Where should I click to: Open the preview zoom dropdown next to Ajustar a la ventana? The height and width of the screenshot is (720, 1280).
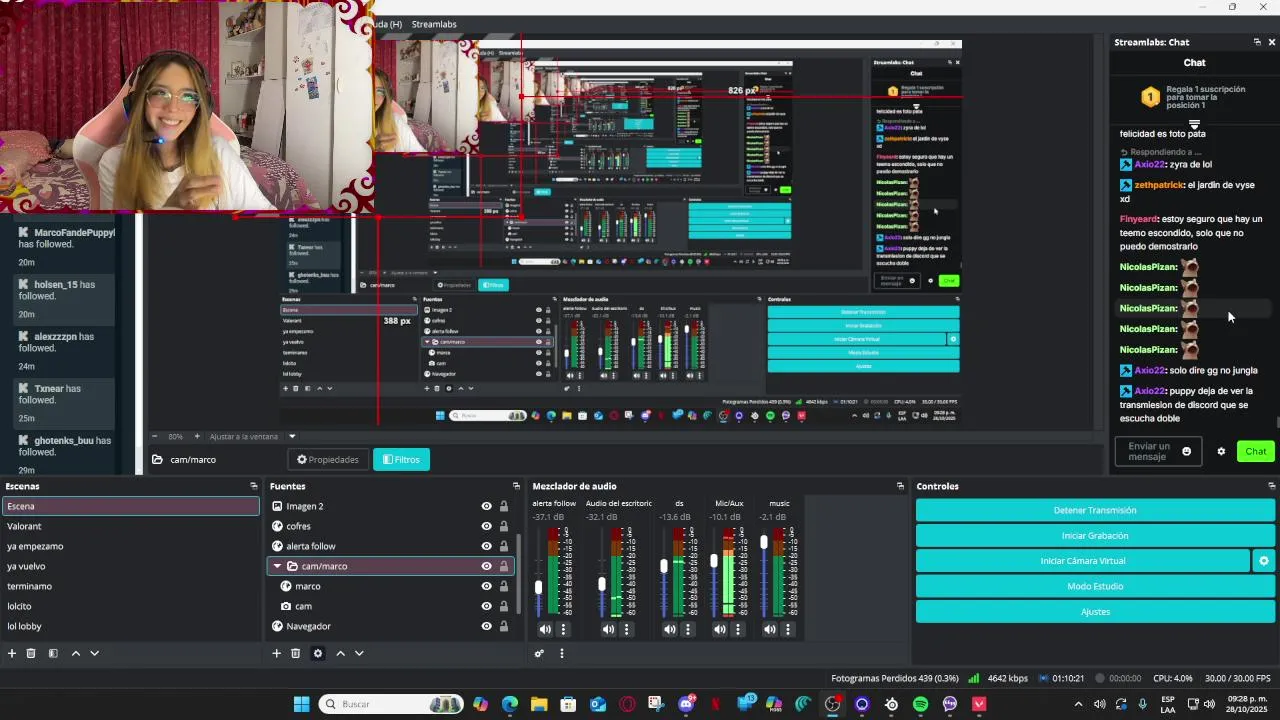pos(292,436)
